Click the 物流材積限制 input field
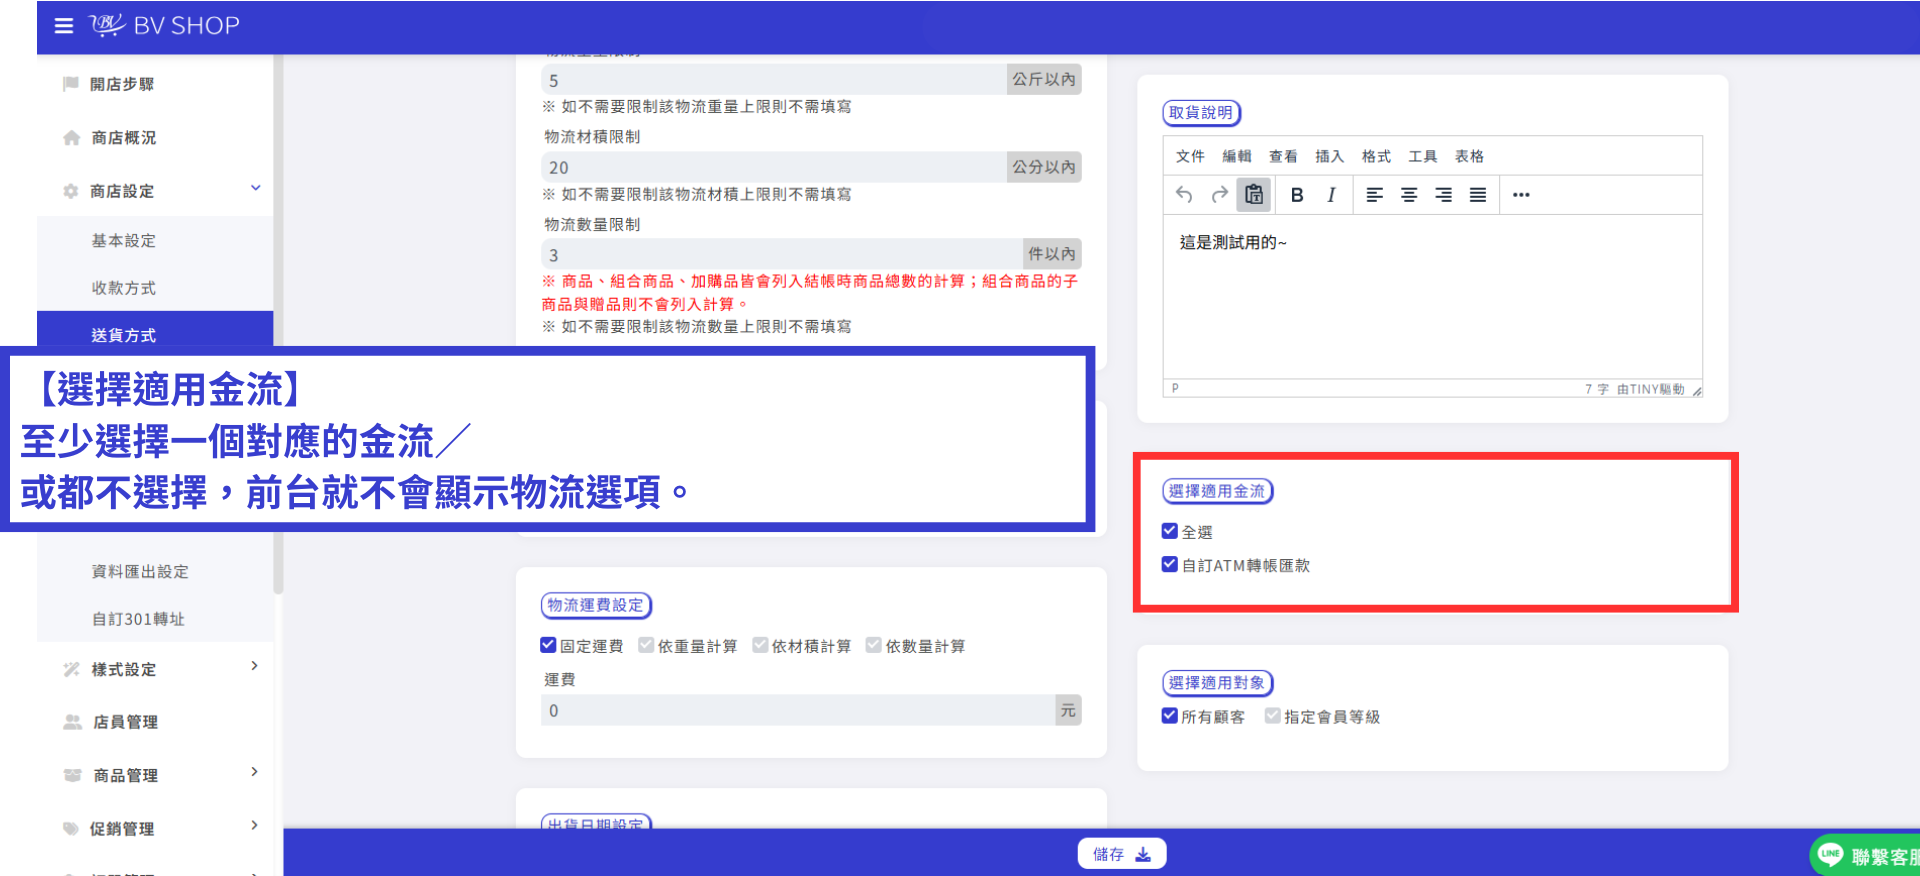Viewport: 1920px width, 876px height. point(773,167)
